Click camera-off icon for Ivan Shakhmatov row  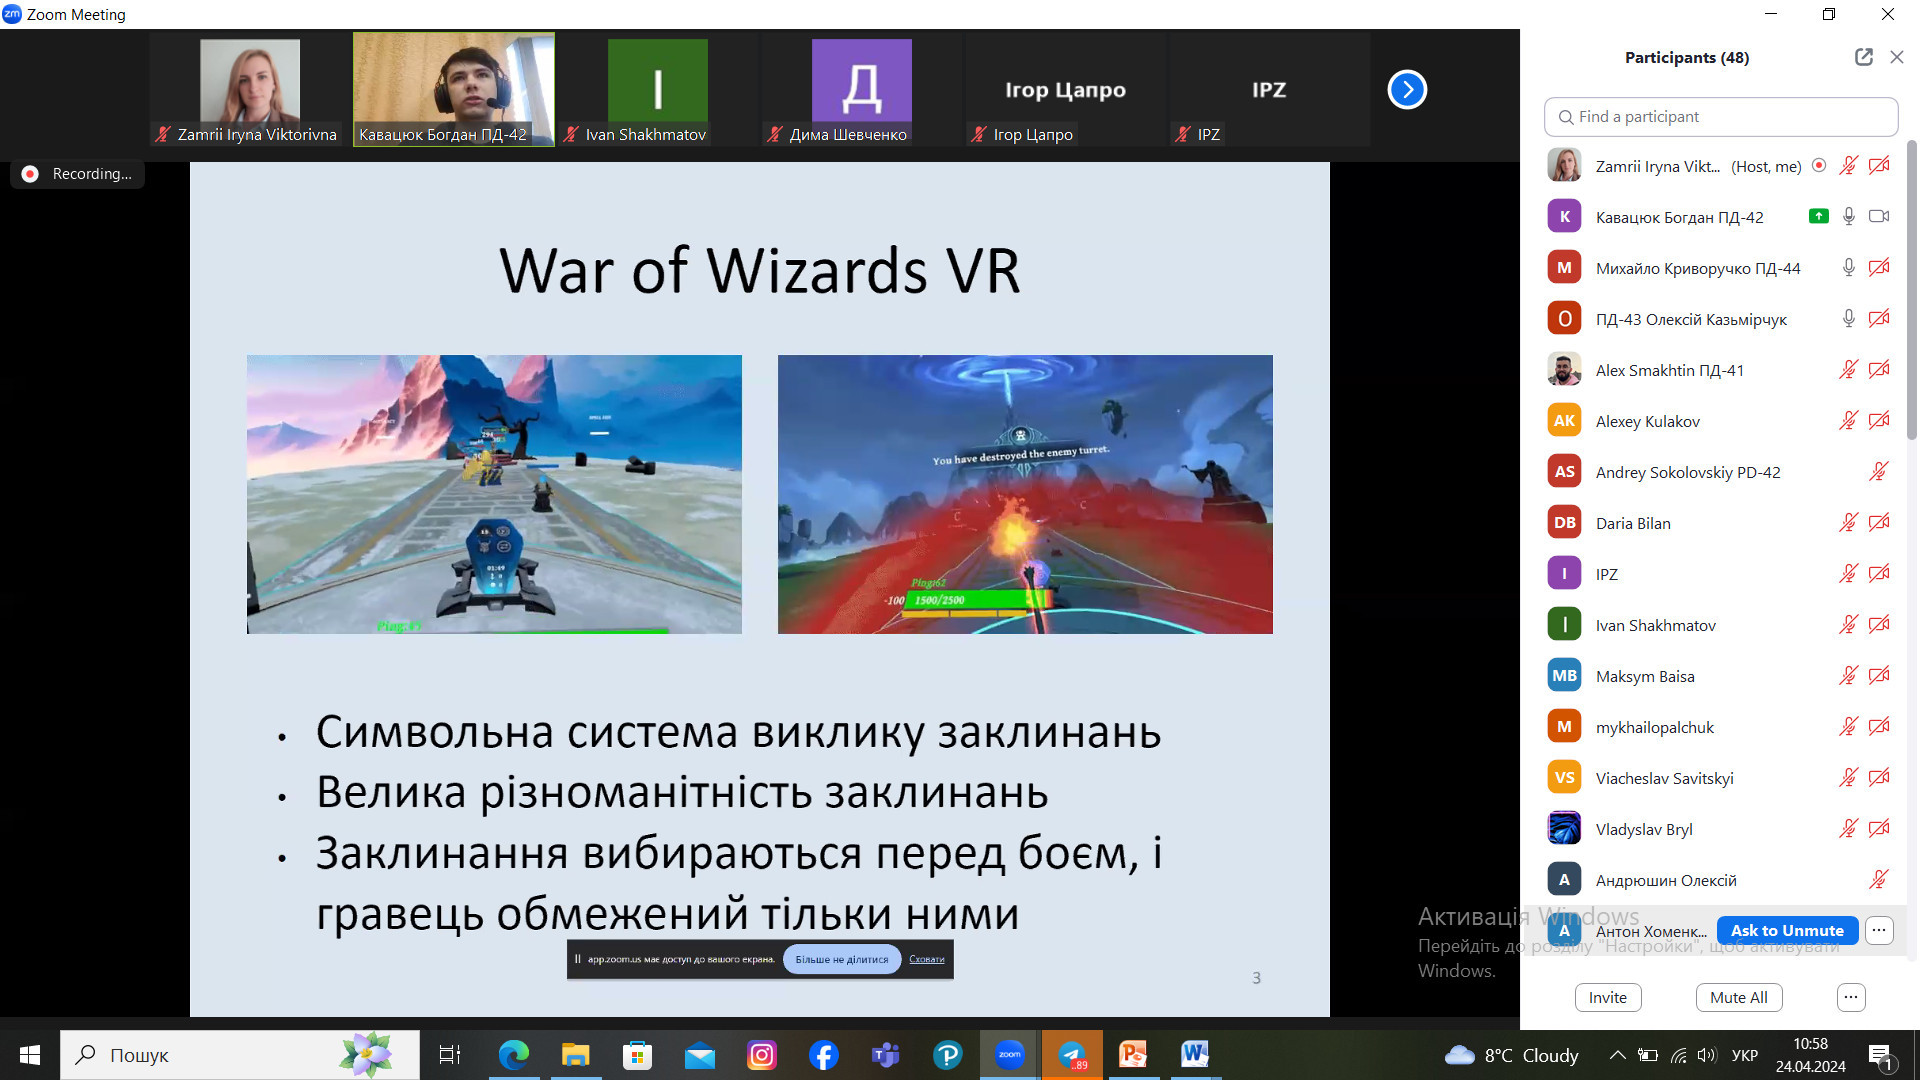pyautogui.click(x=1879, y=625)
